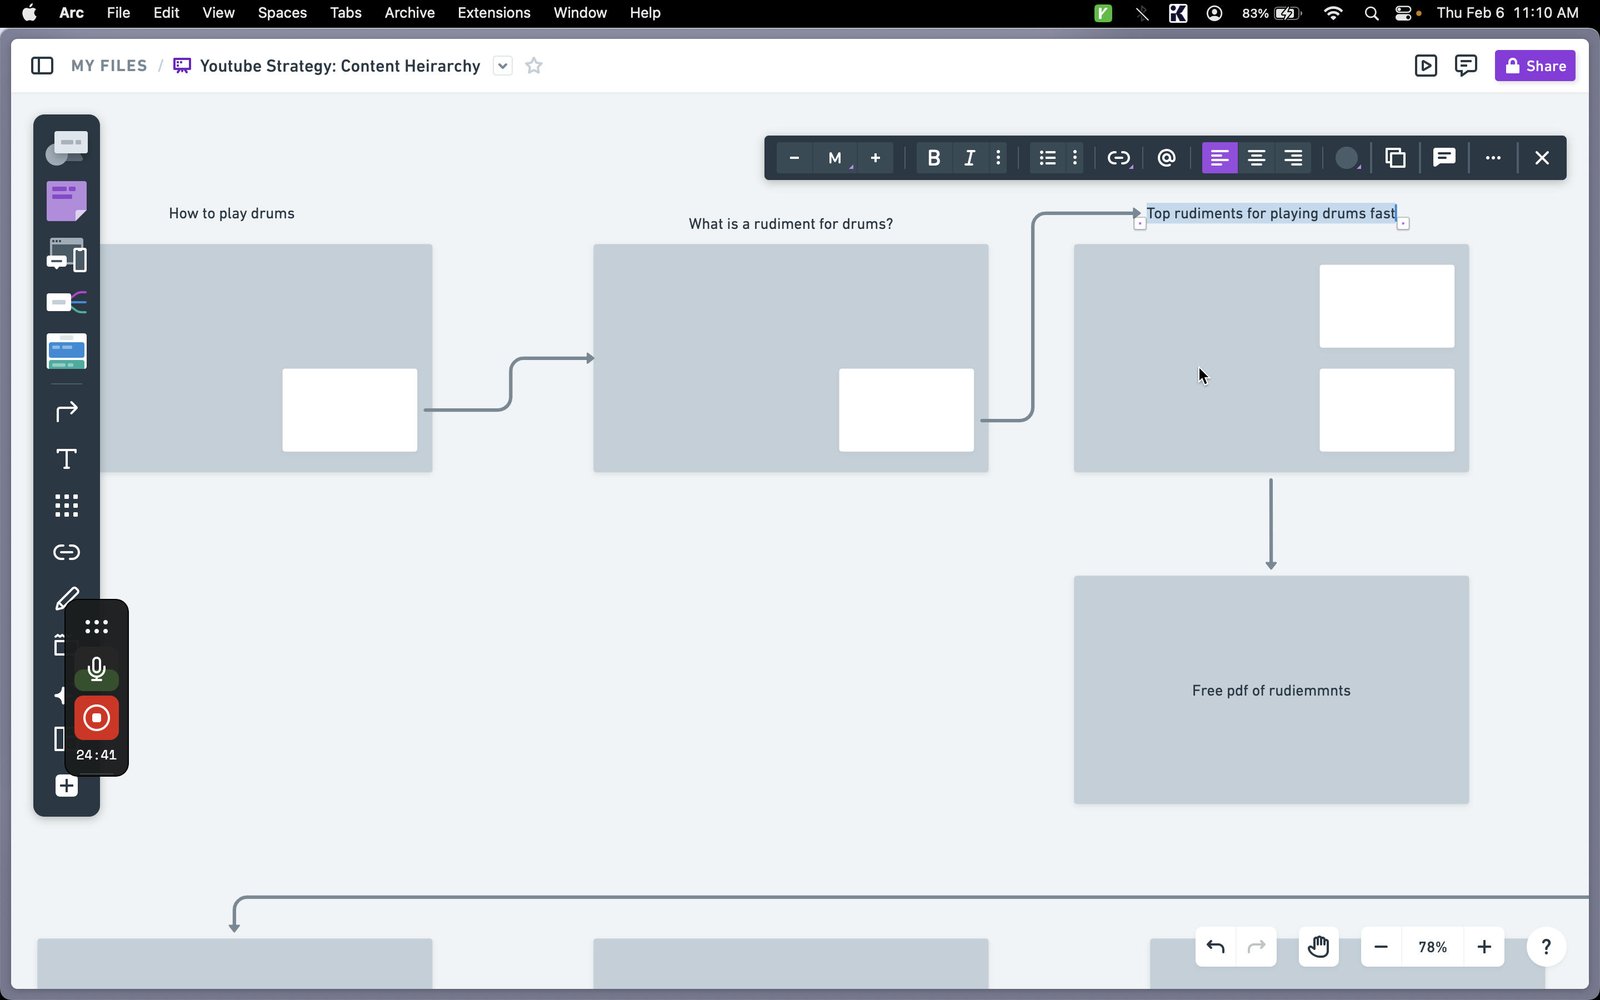Open more options ellipsis in text toolbar

tap(1493, 158)
